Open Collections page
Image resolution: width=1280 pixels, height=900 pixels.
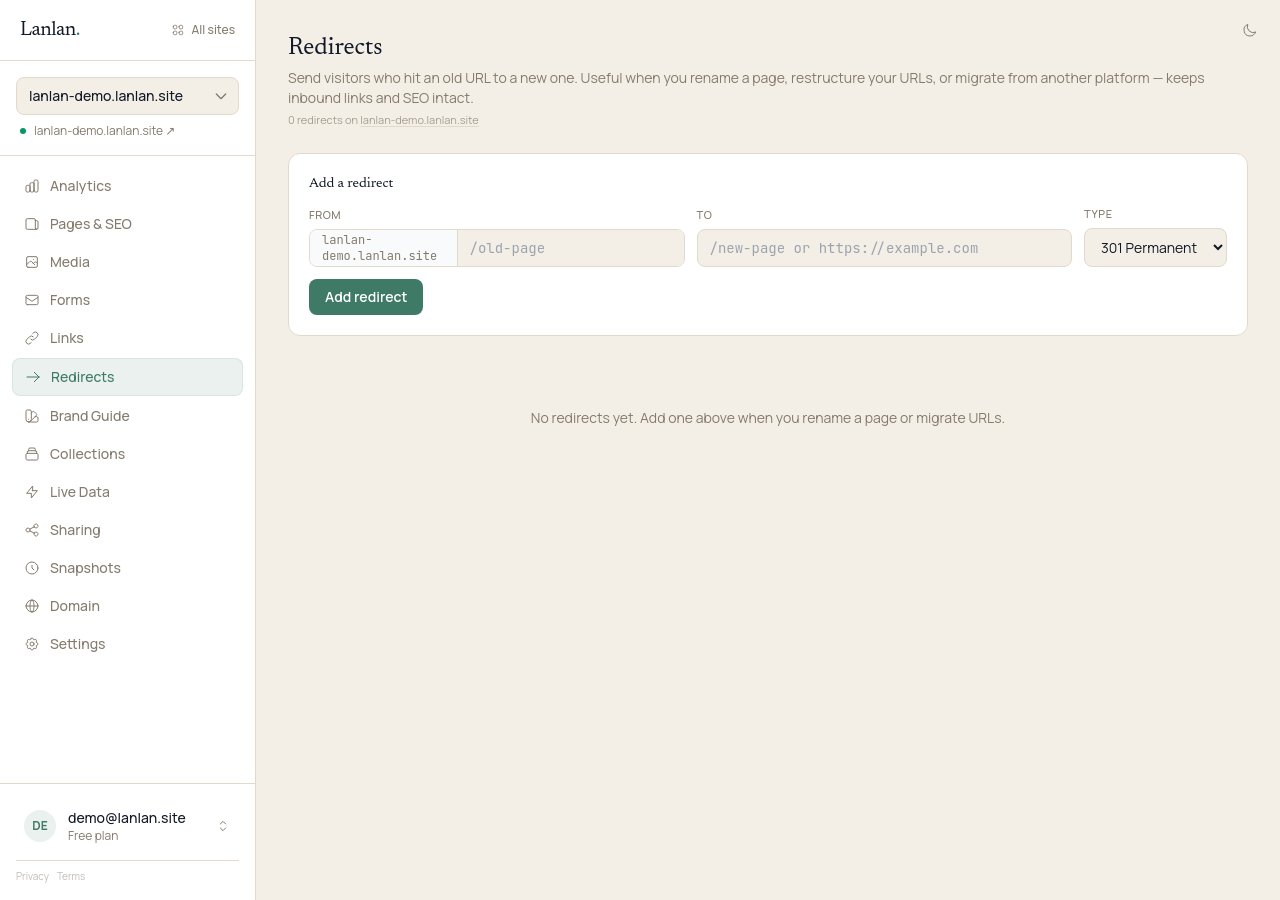tap(127, 454)
